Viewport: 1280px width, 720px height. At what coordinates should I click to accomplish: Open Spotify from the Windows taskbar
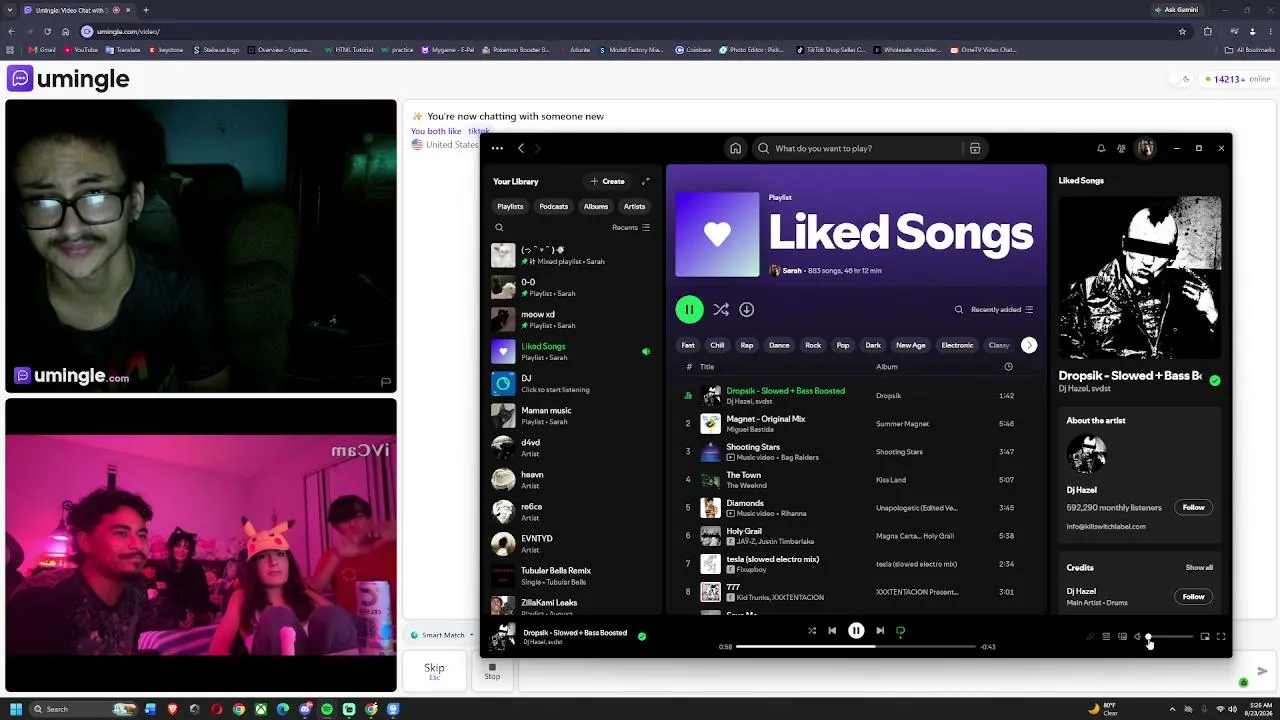pos(327,709)
